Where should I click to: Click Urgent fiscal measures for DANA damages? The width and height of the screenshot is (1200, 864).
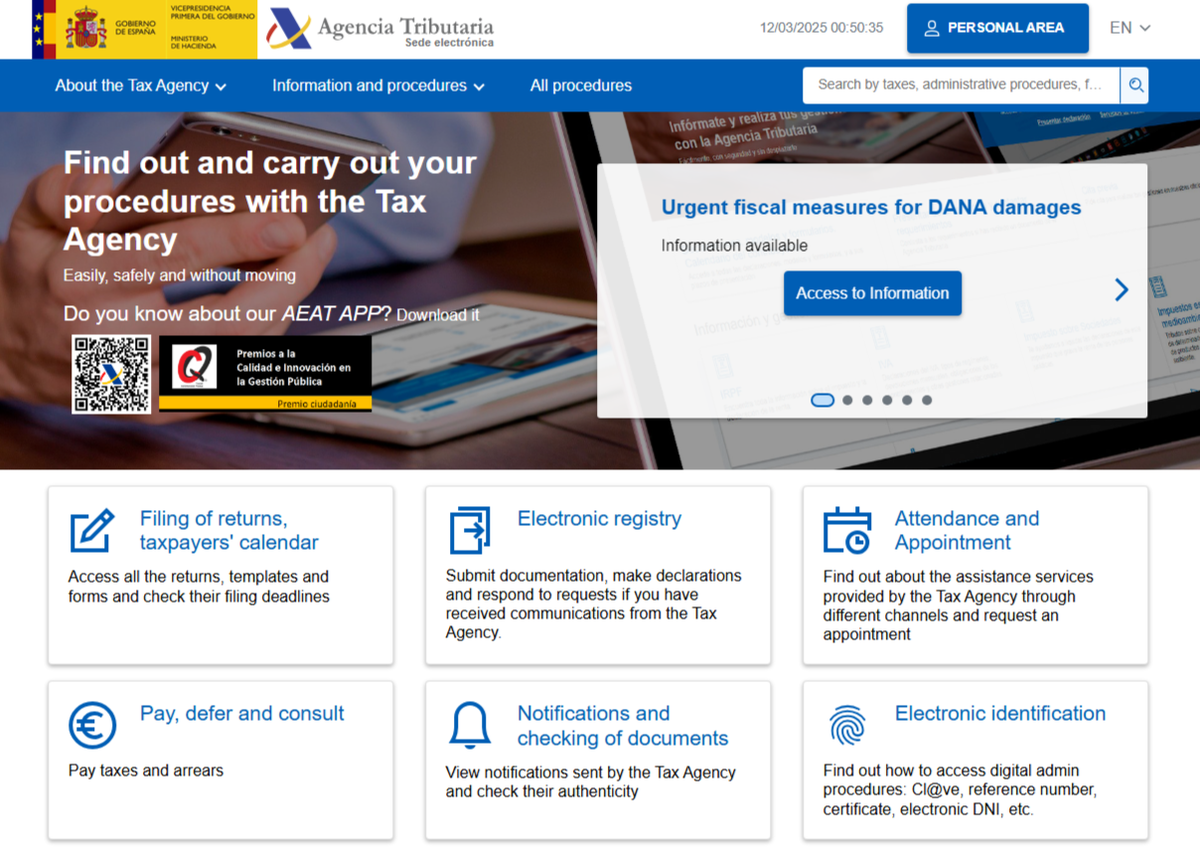click(x=871, y=208)
